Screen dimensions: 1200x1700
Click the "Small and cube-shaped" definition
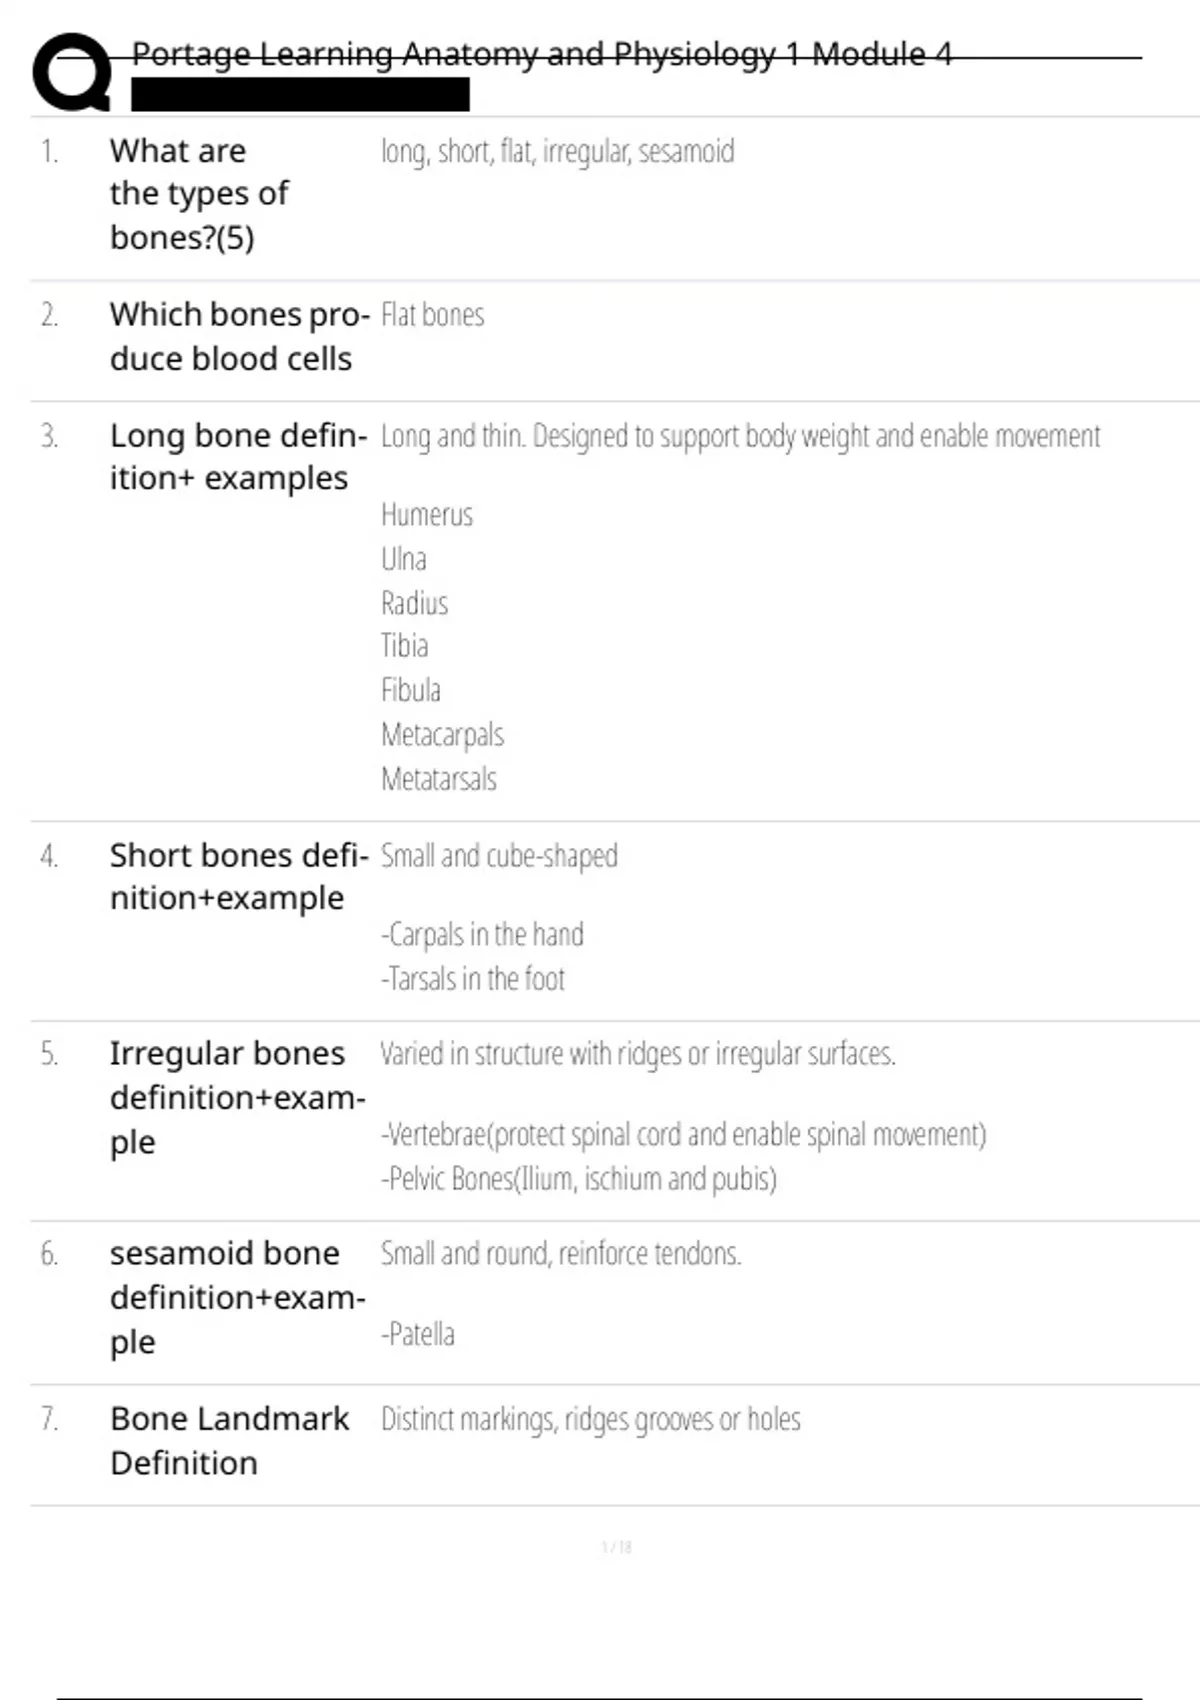pyautogui.click(x=499, y=856)
